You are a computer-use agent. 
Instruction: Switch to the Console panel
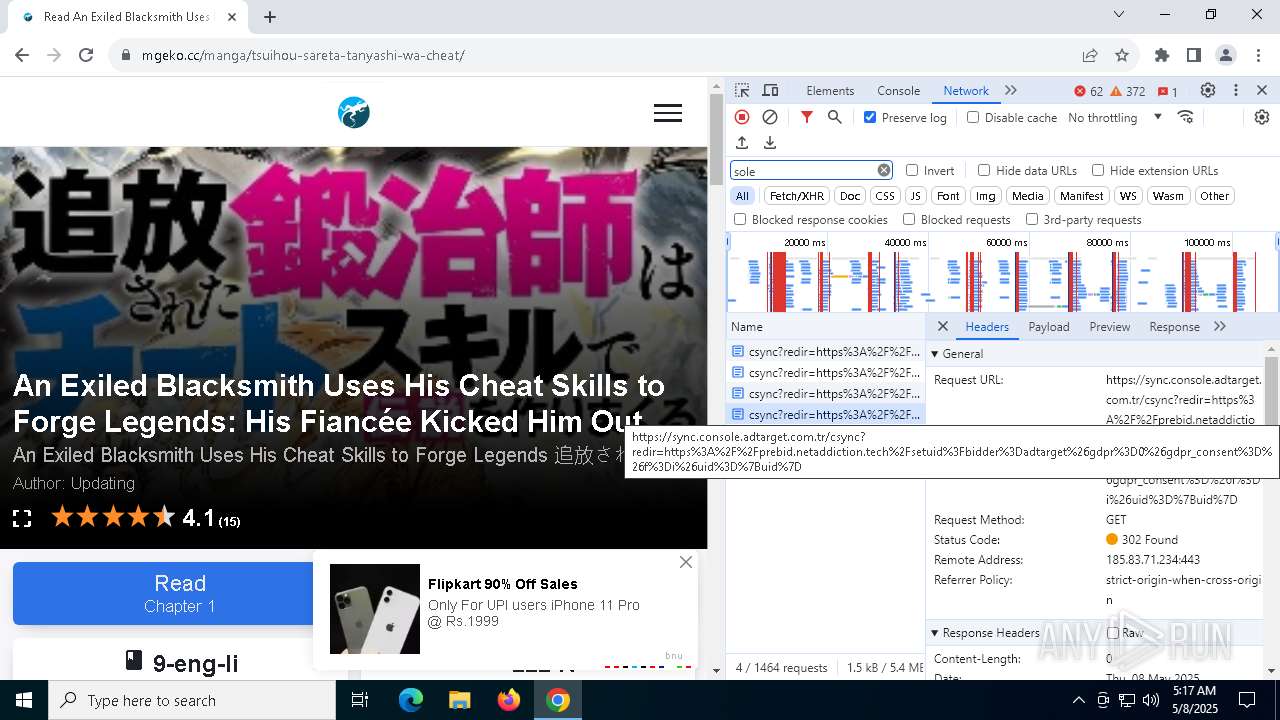coord(898,90)
